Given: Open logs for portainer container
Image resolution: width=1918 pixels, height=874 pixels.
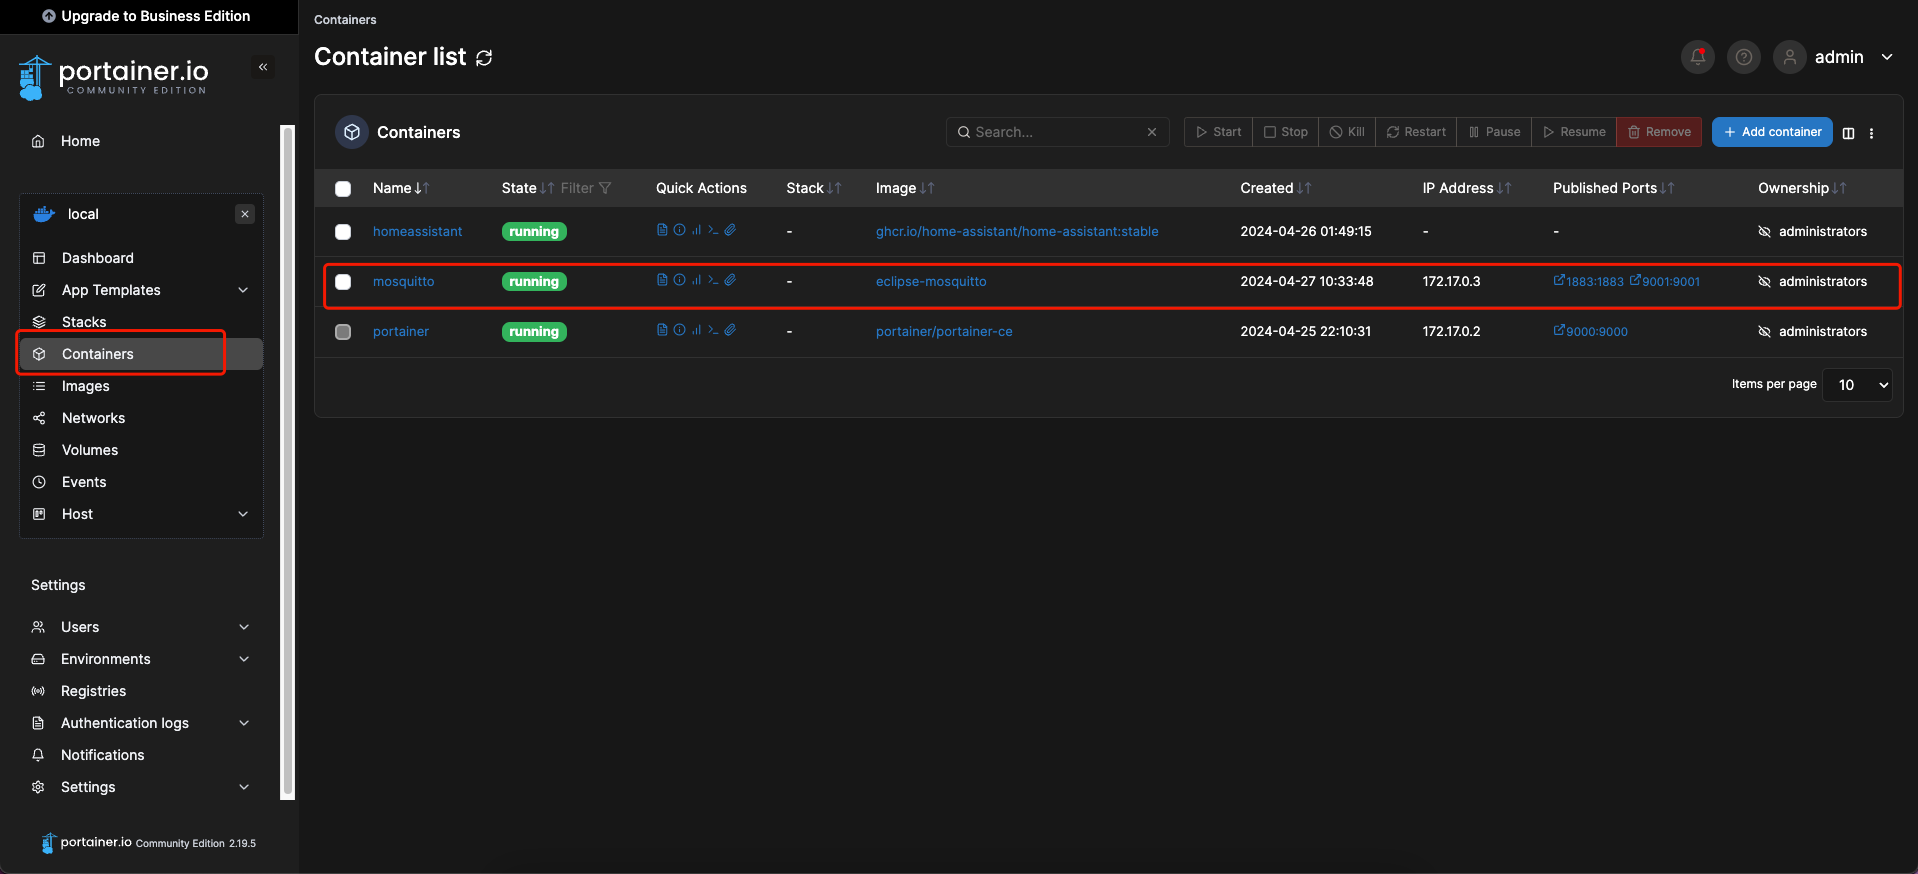Looking at the screenshot, I should (x=662, y=330).
